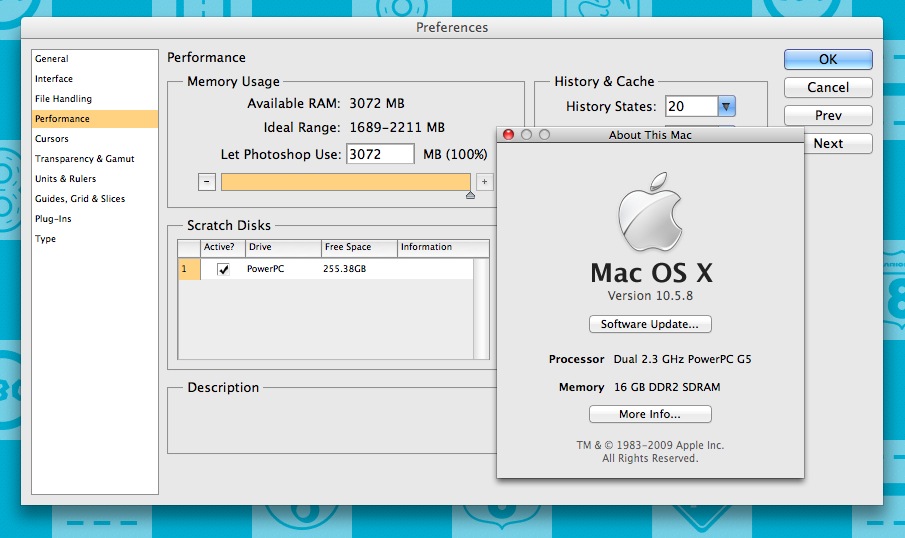Click the 16 GB DDR2 SDRAM value
Image resolution: width=905 pixels, height=538 pixels.
pyautogui.click(x=667, y=387)
